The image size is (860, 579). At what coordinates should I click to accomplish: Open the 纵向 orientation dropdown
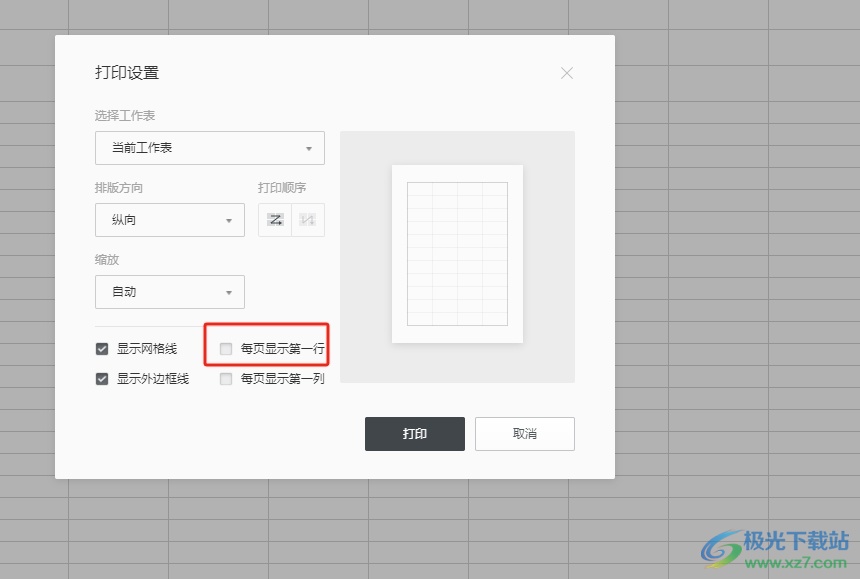tap(169, 220)
